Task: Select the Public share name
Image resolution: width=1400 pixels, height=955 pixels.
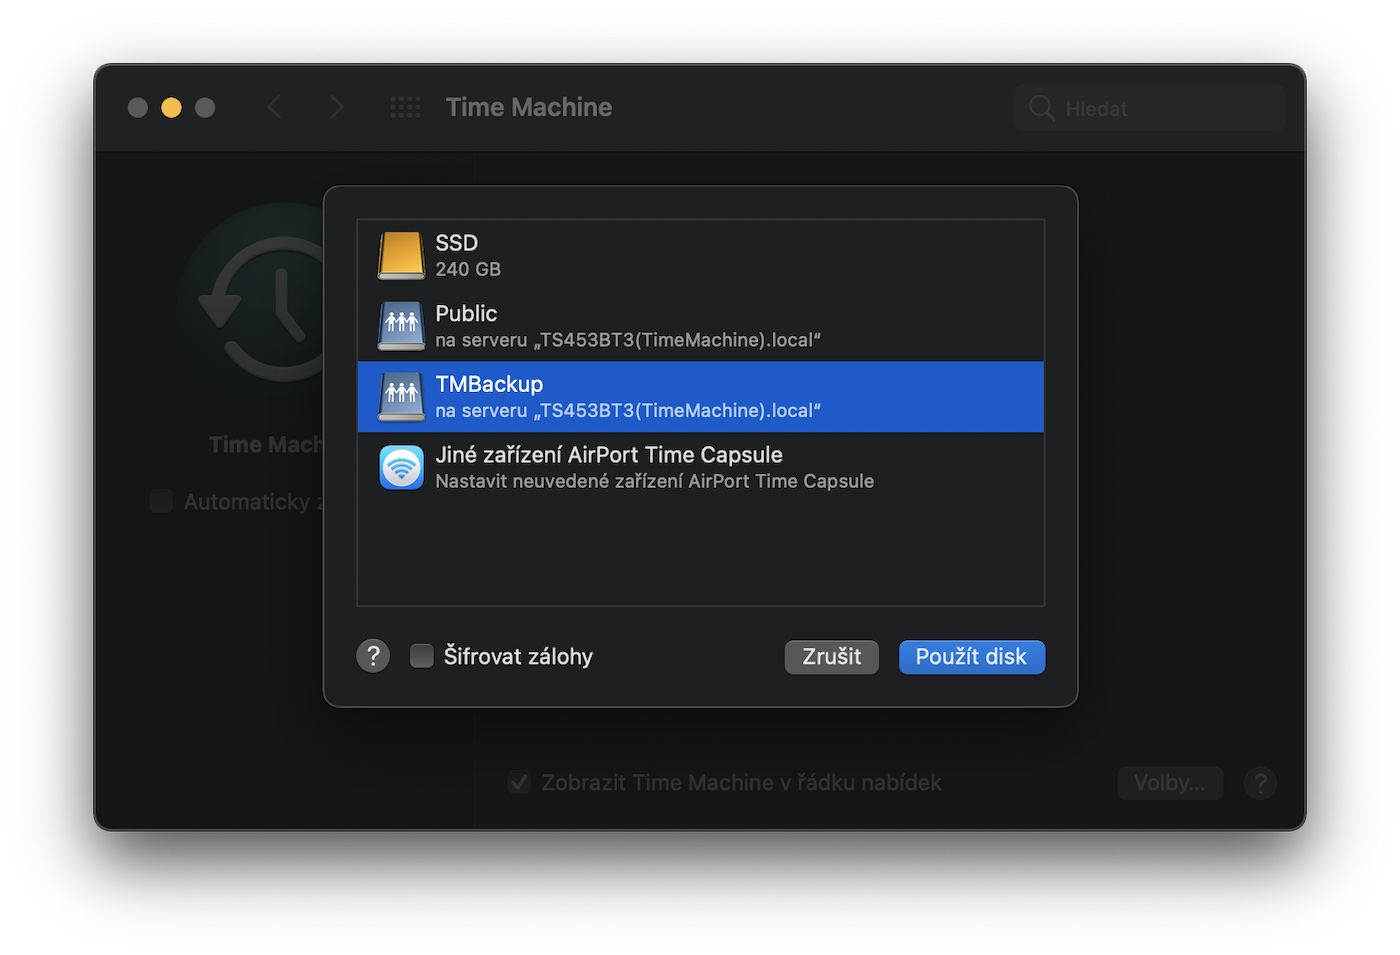Action: (x=466, y=314)
